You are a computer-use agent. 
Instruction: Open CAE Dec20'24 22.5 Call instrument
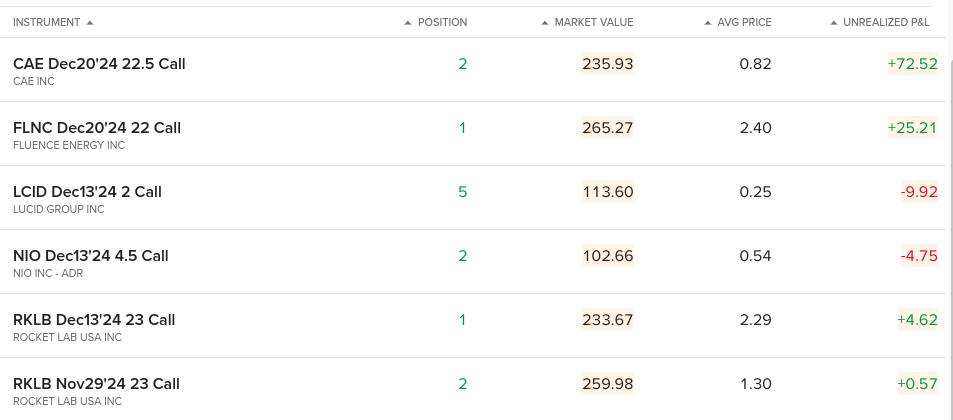[99, 64]
